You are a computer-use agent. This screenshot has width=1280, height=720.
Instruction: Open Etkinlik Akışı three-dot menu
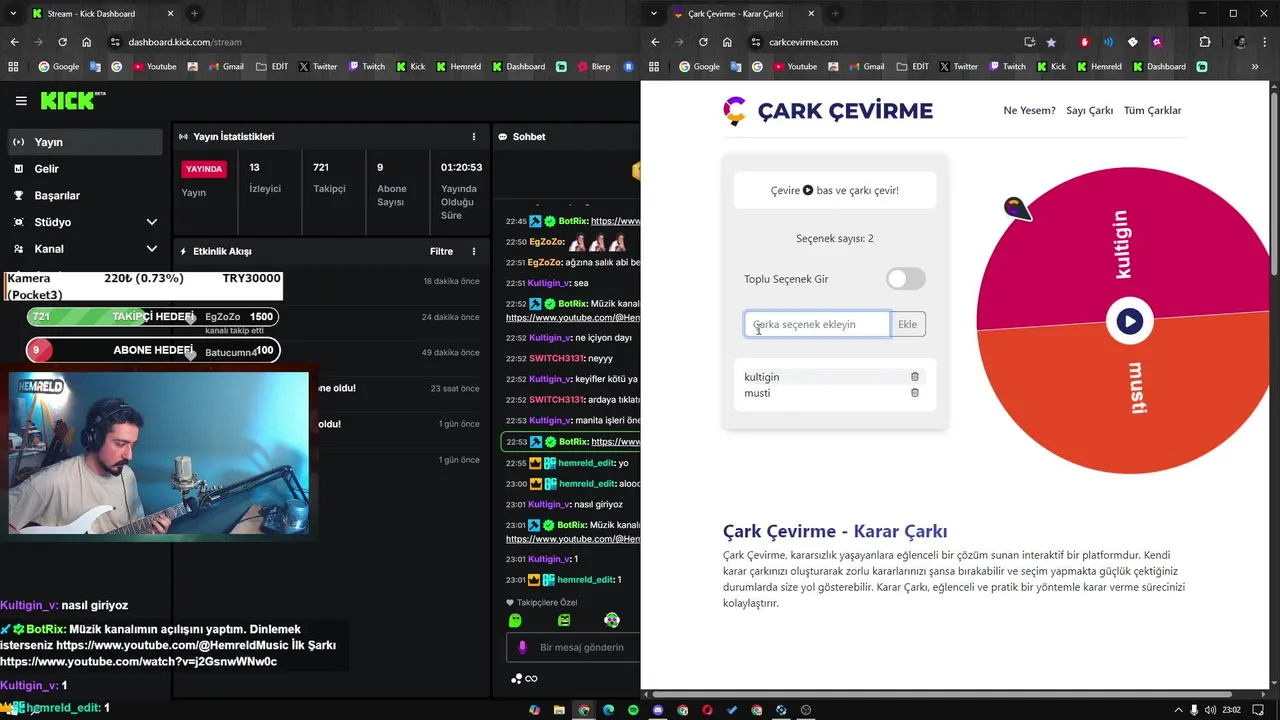(474, 251)
